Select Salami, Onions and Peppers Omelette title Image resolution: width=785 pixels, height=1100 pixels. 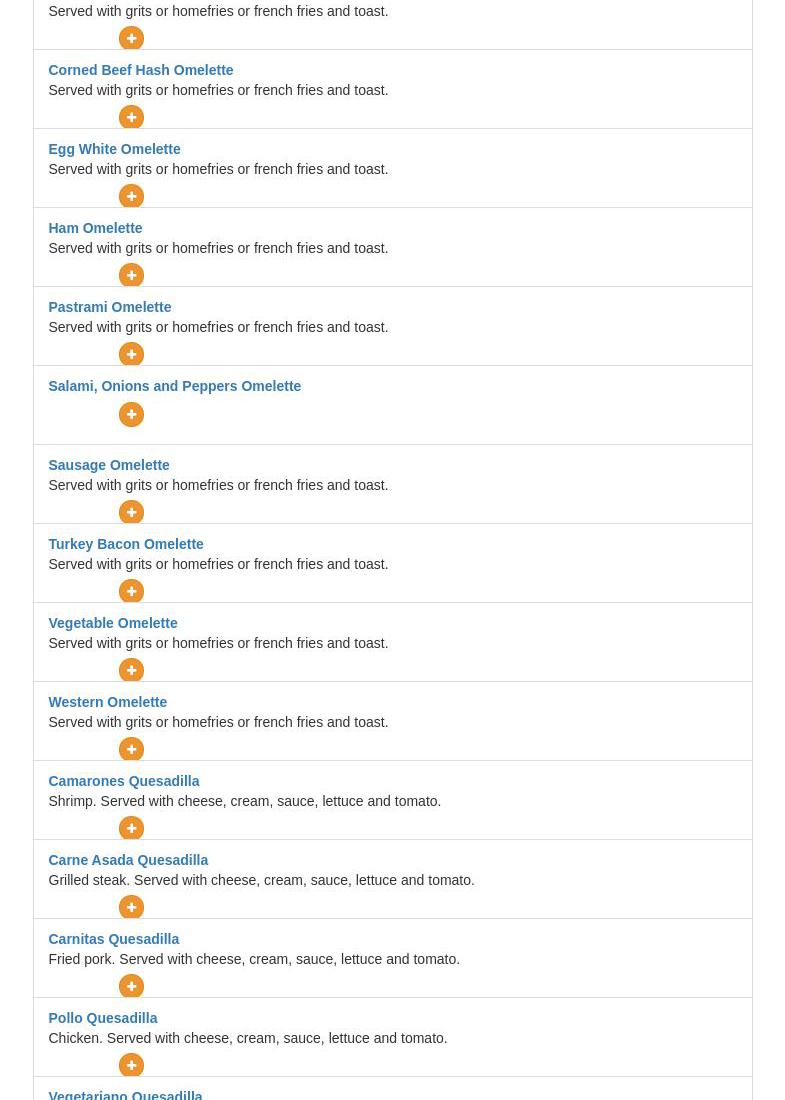click(174, 386)
